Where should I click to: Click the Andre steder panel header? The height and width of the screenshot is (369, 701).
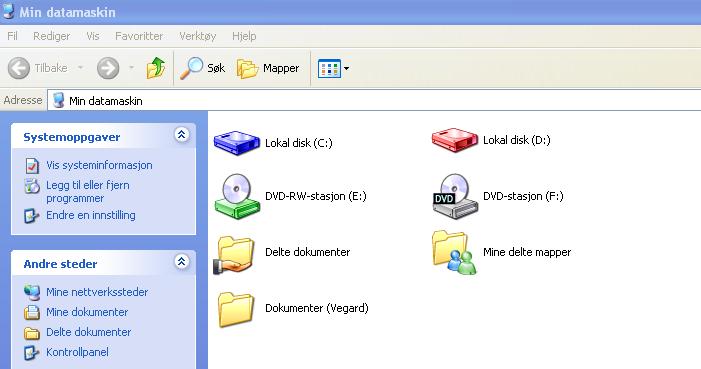click(x=103, y=263)
